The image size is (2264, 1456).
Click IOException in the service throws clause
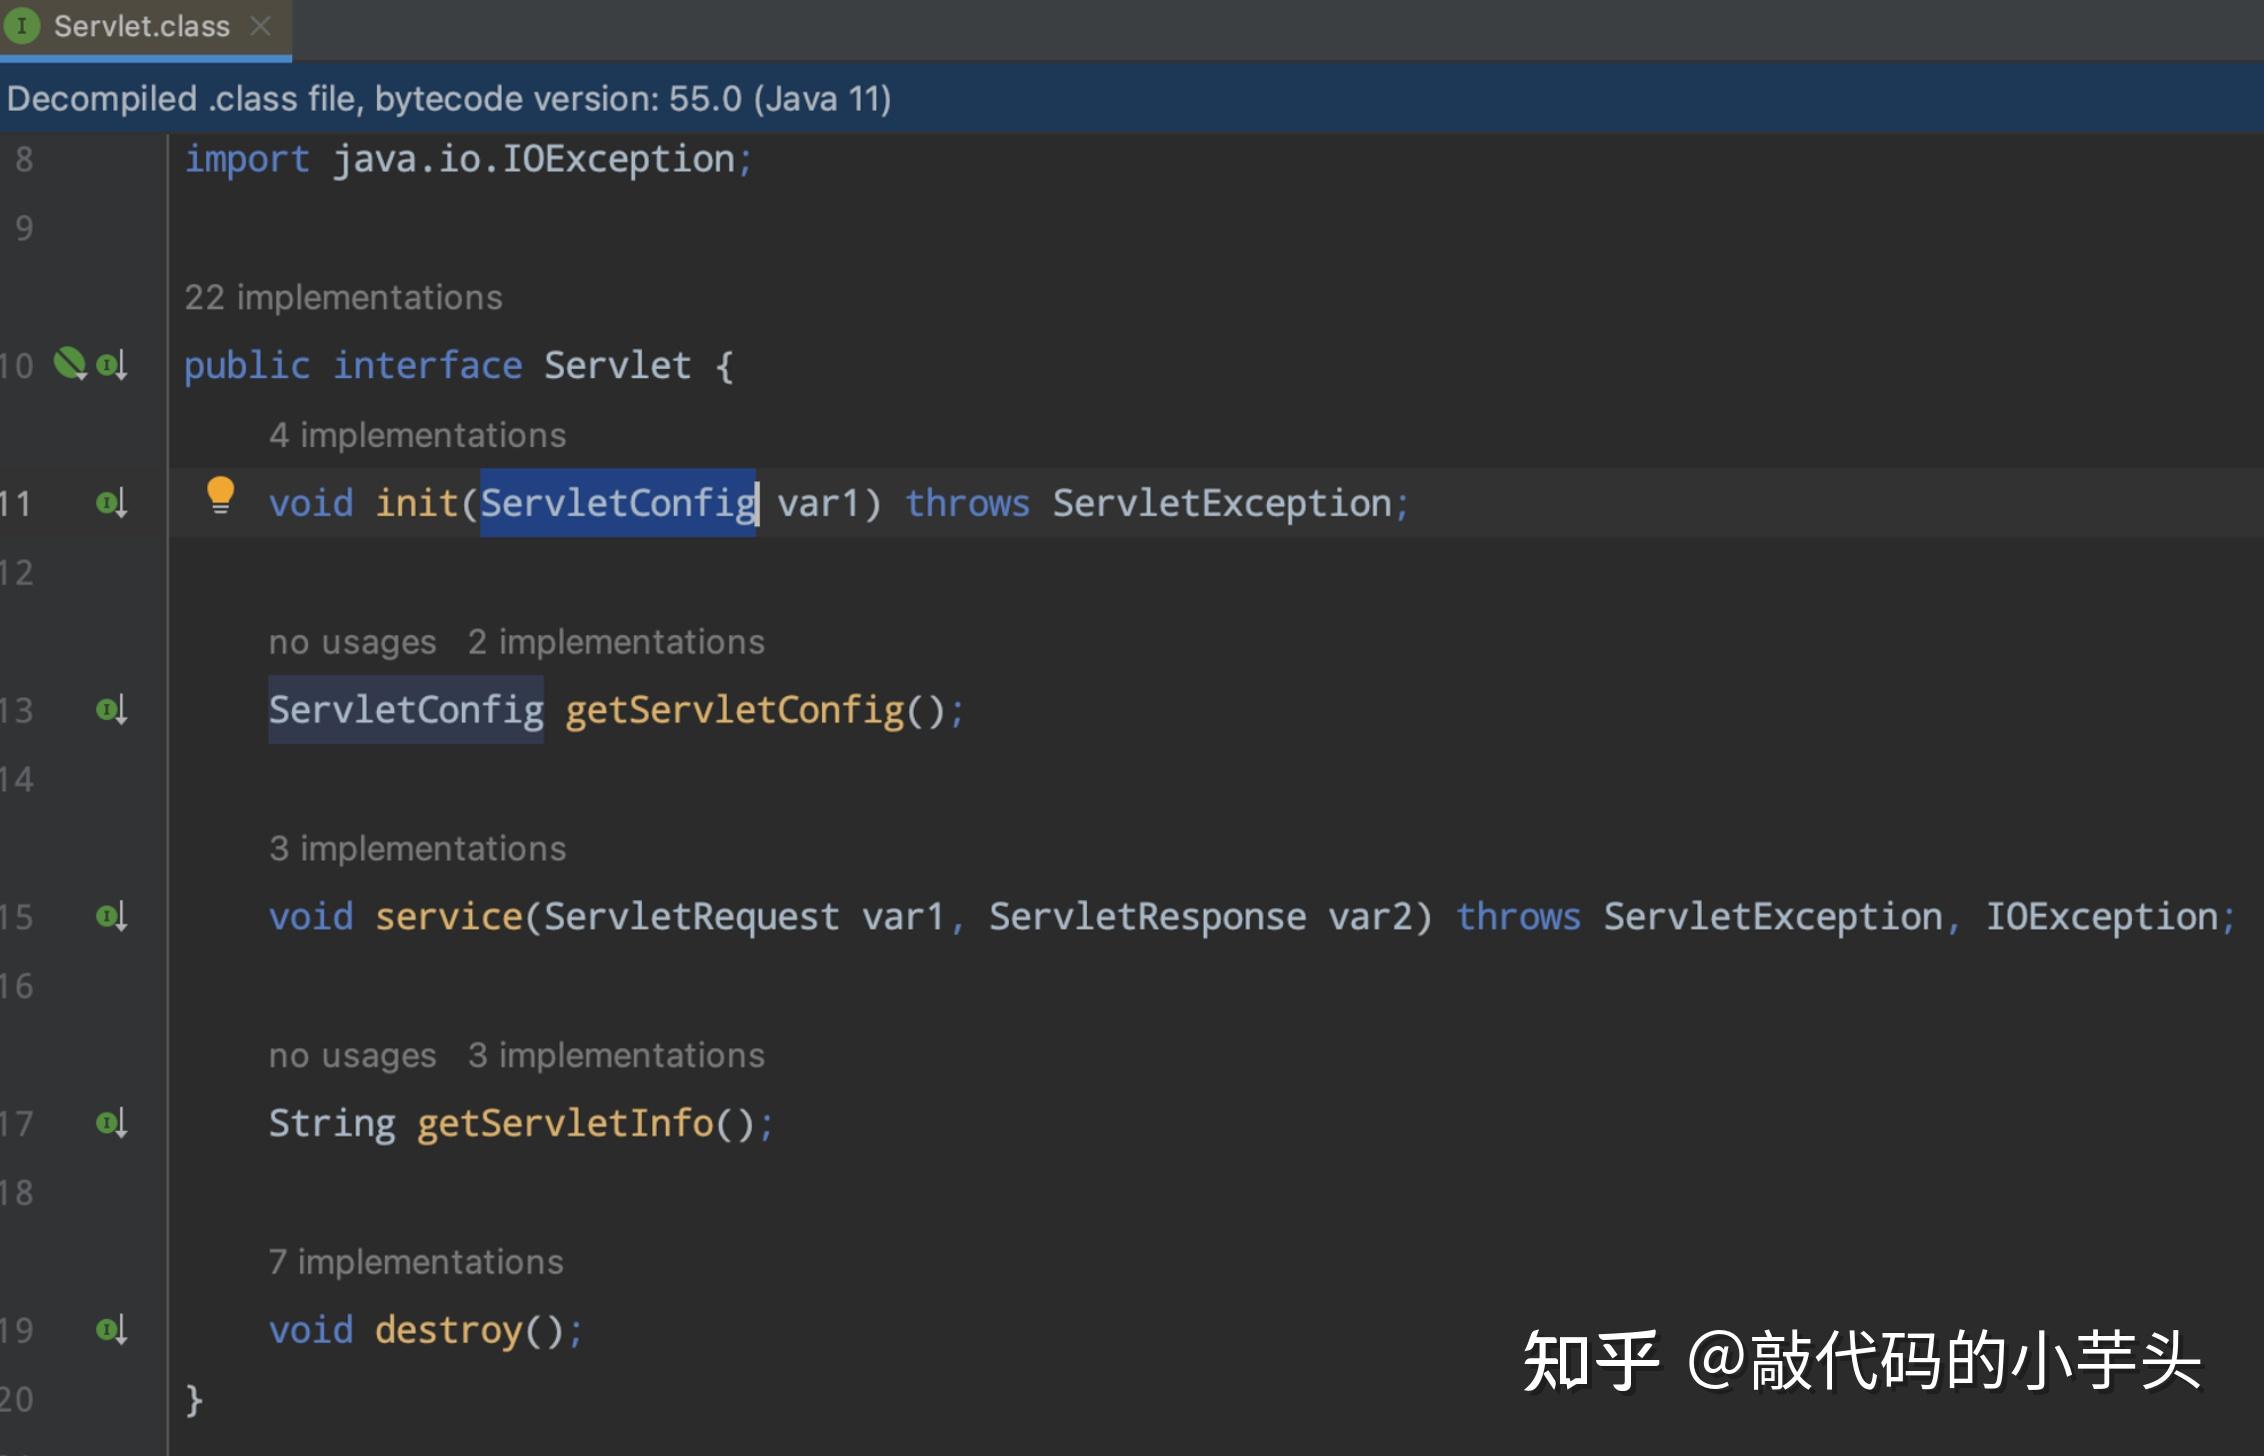pyautogui.click(x=2102, y=917)
